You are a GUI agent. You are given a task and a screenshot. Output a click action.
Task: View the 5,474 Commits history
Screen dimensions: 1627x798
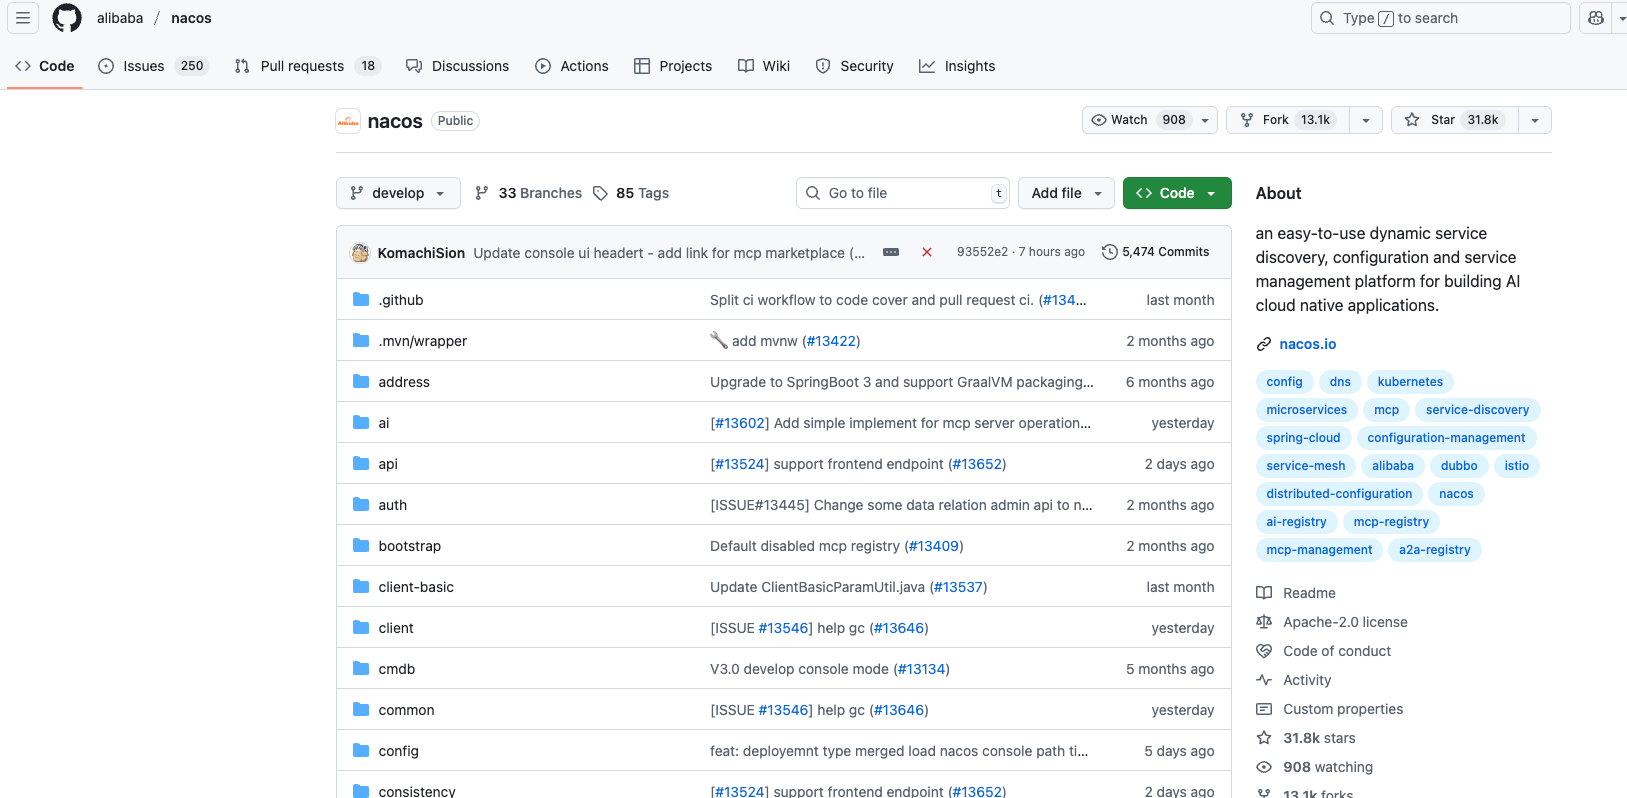click(1156, 252)
